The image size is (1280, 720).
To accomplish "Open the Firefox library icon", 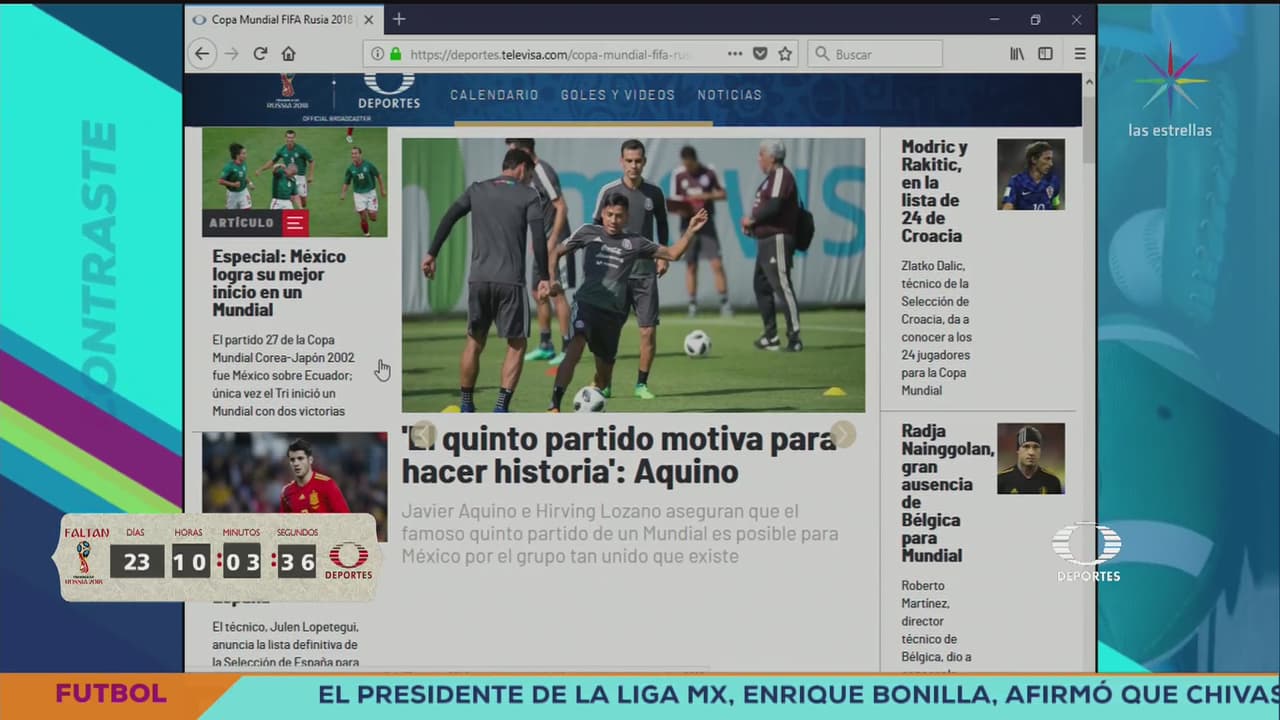I will click(x=1017, y=54).
